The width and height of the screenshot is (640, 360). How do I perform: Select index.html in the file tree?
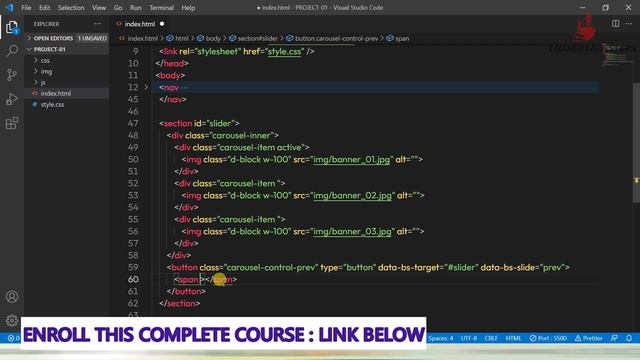coord(56,93)
